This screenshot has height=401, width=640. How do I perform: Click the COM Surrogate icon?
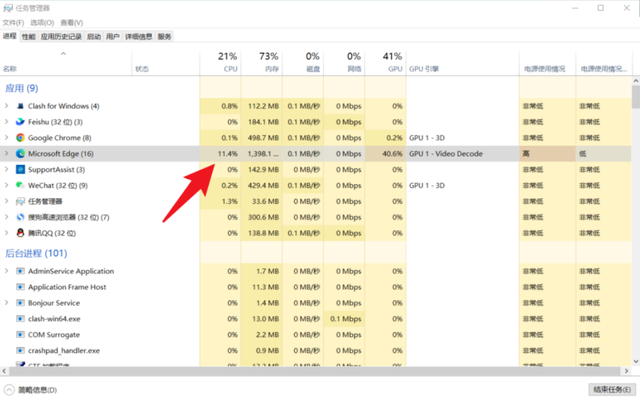coord(20,335)
